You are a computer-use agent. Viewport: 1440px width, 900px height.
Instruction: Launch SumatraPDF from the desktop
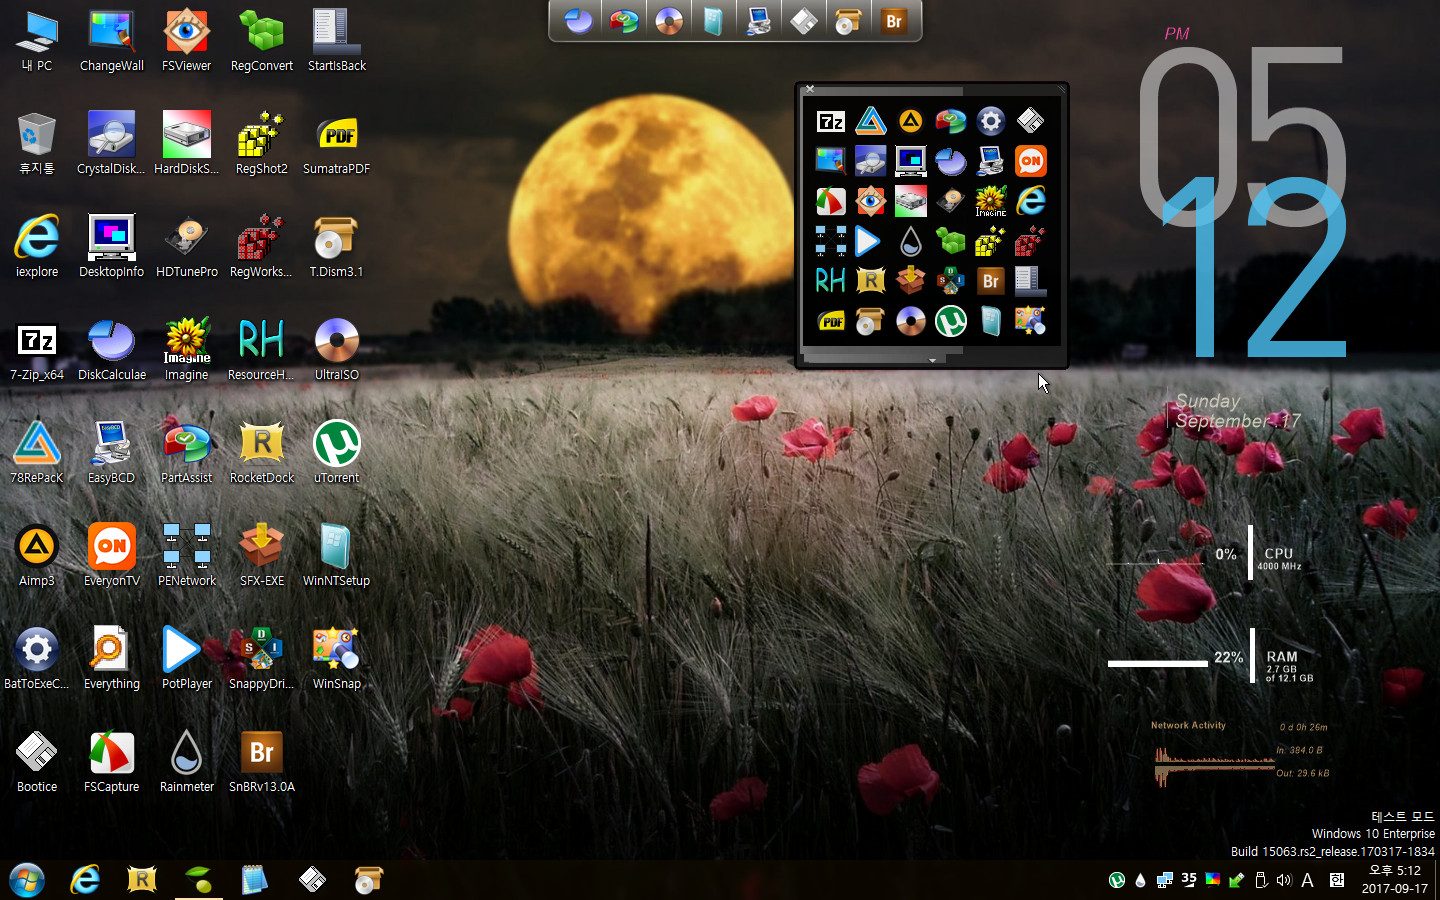(337, 144)
